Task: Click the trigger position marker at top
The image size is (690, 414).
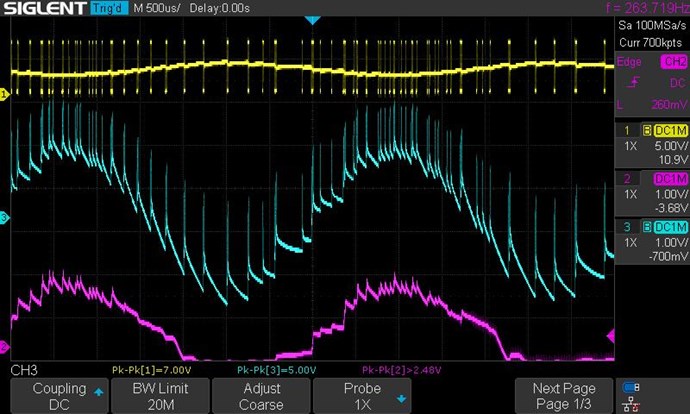Action: tap(312, 20)
